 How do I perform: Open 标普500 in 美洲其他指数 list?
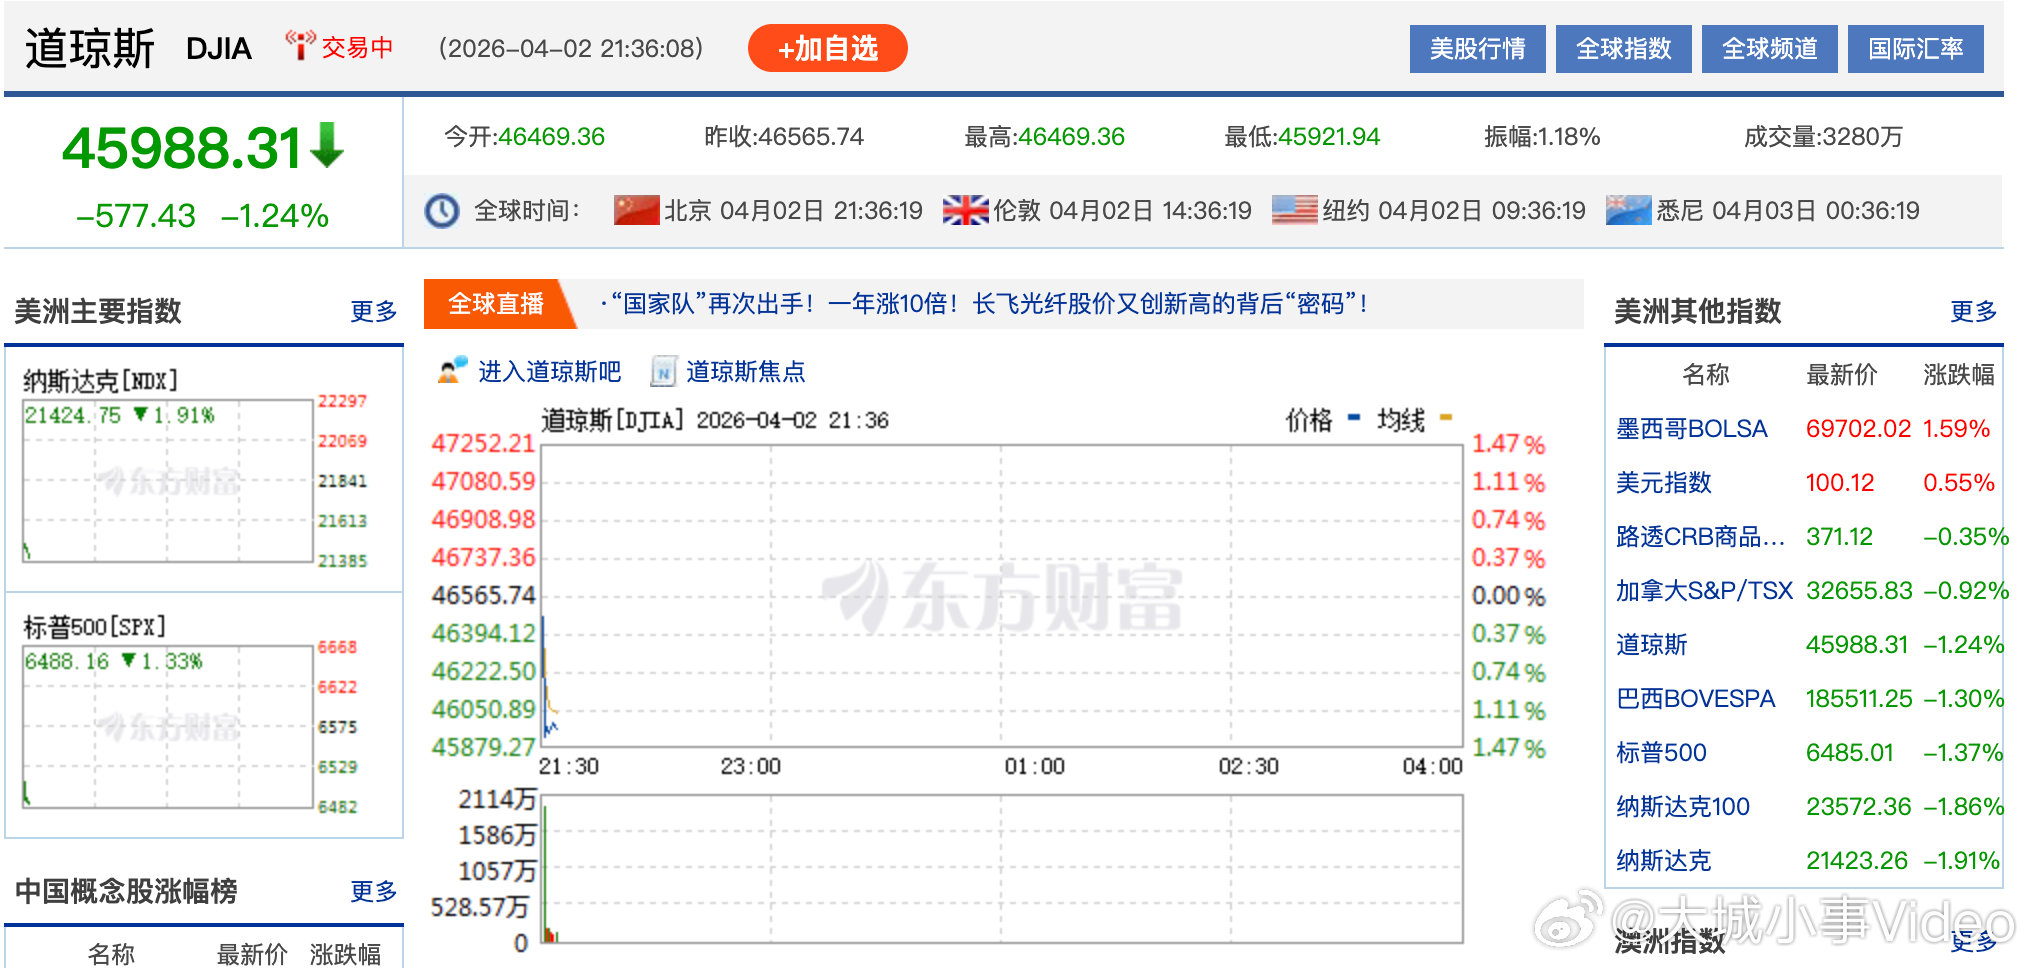(1661, 753)
